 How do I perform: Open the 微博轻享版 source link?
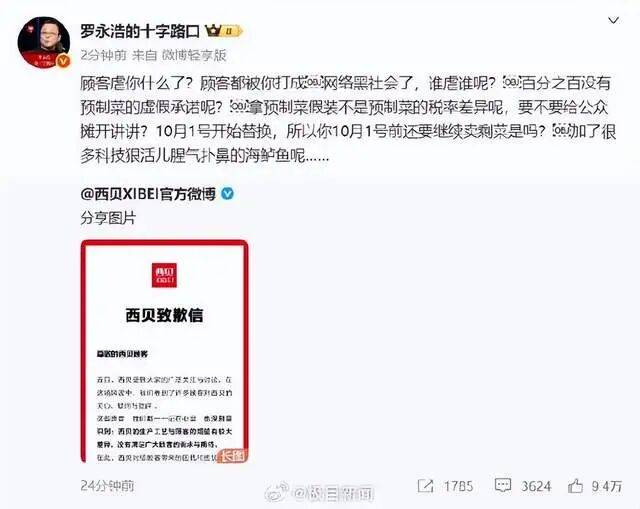pyautogui.click(x=194, y=55)
